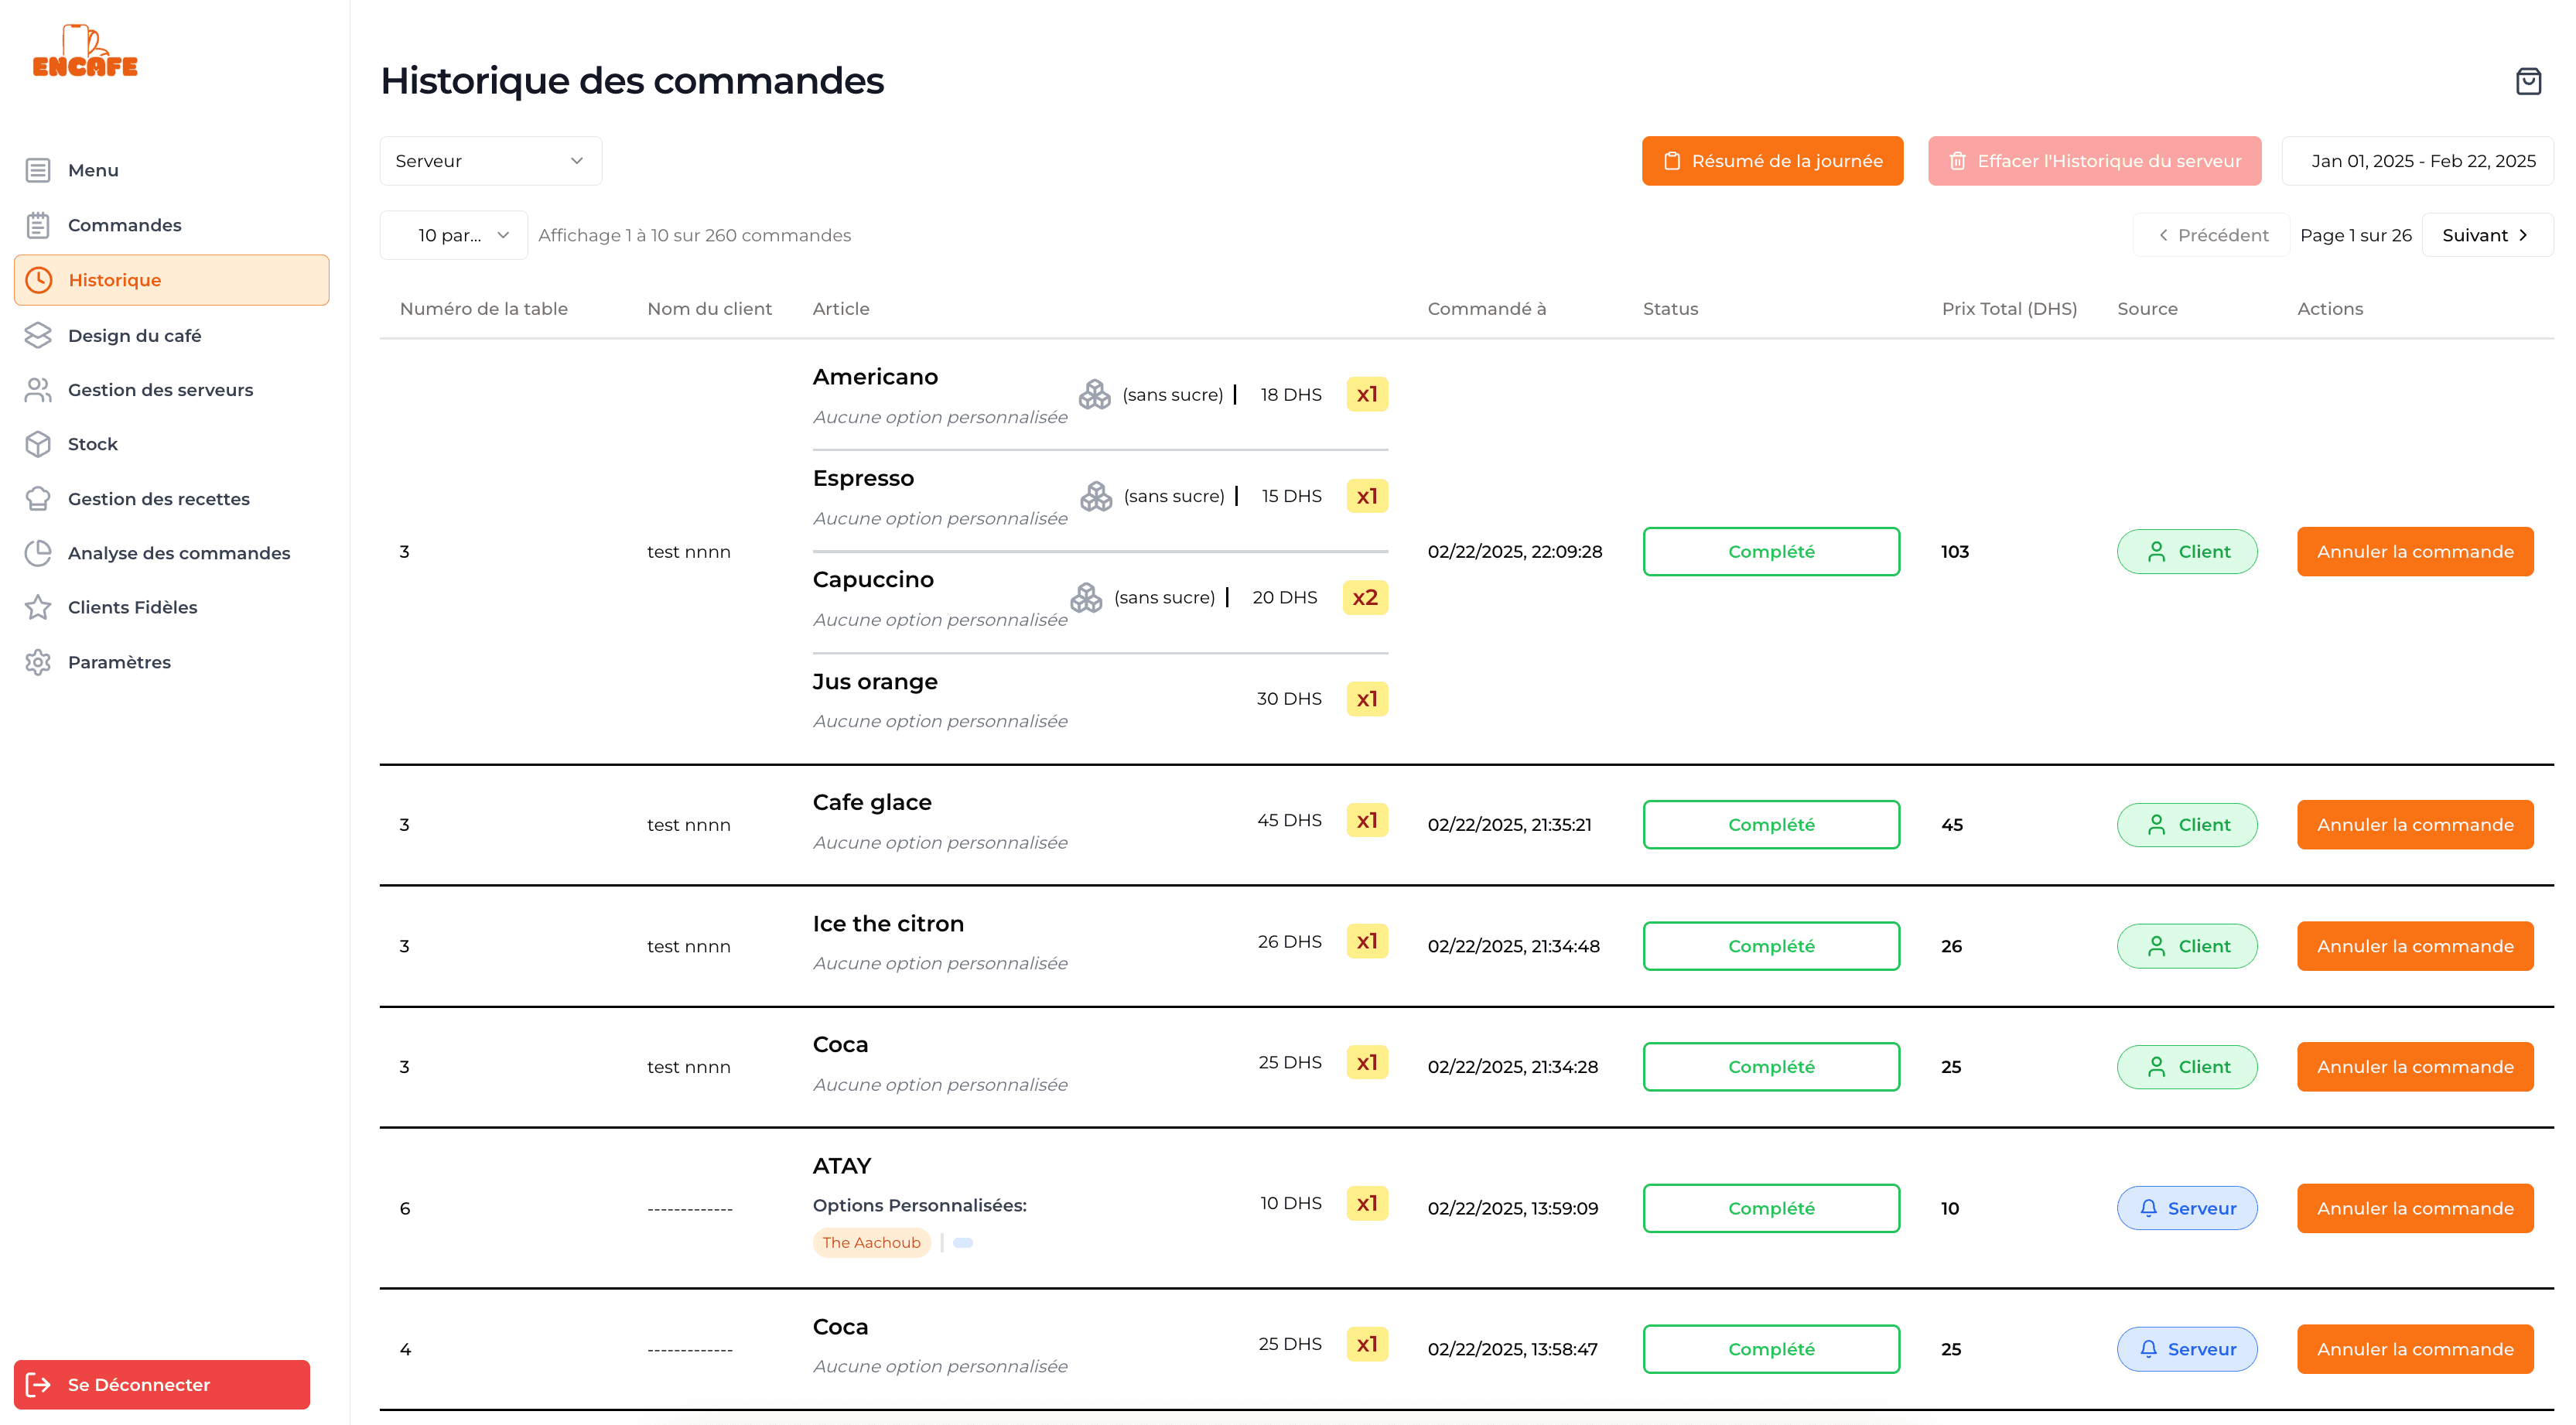Click the x1 quantity badge for Jus orange
2576x1425 pixels.
click(x=1367, y=699)
